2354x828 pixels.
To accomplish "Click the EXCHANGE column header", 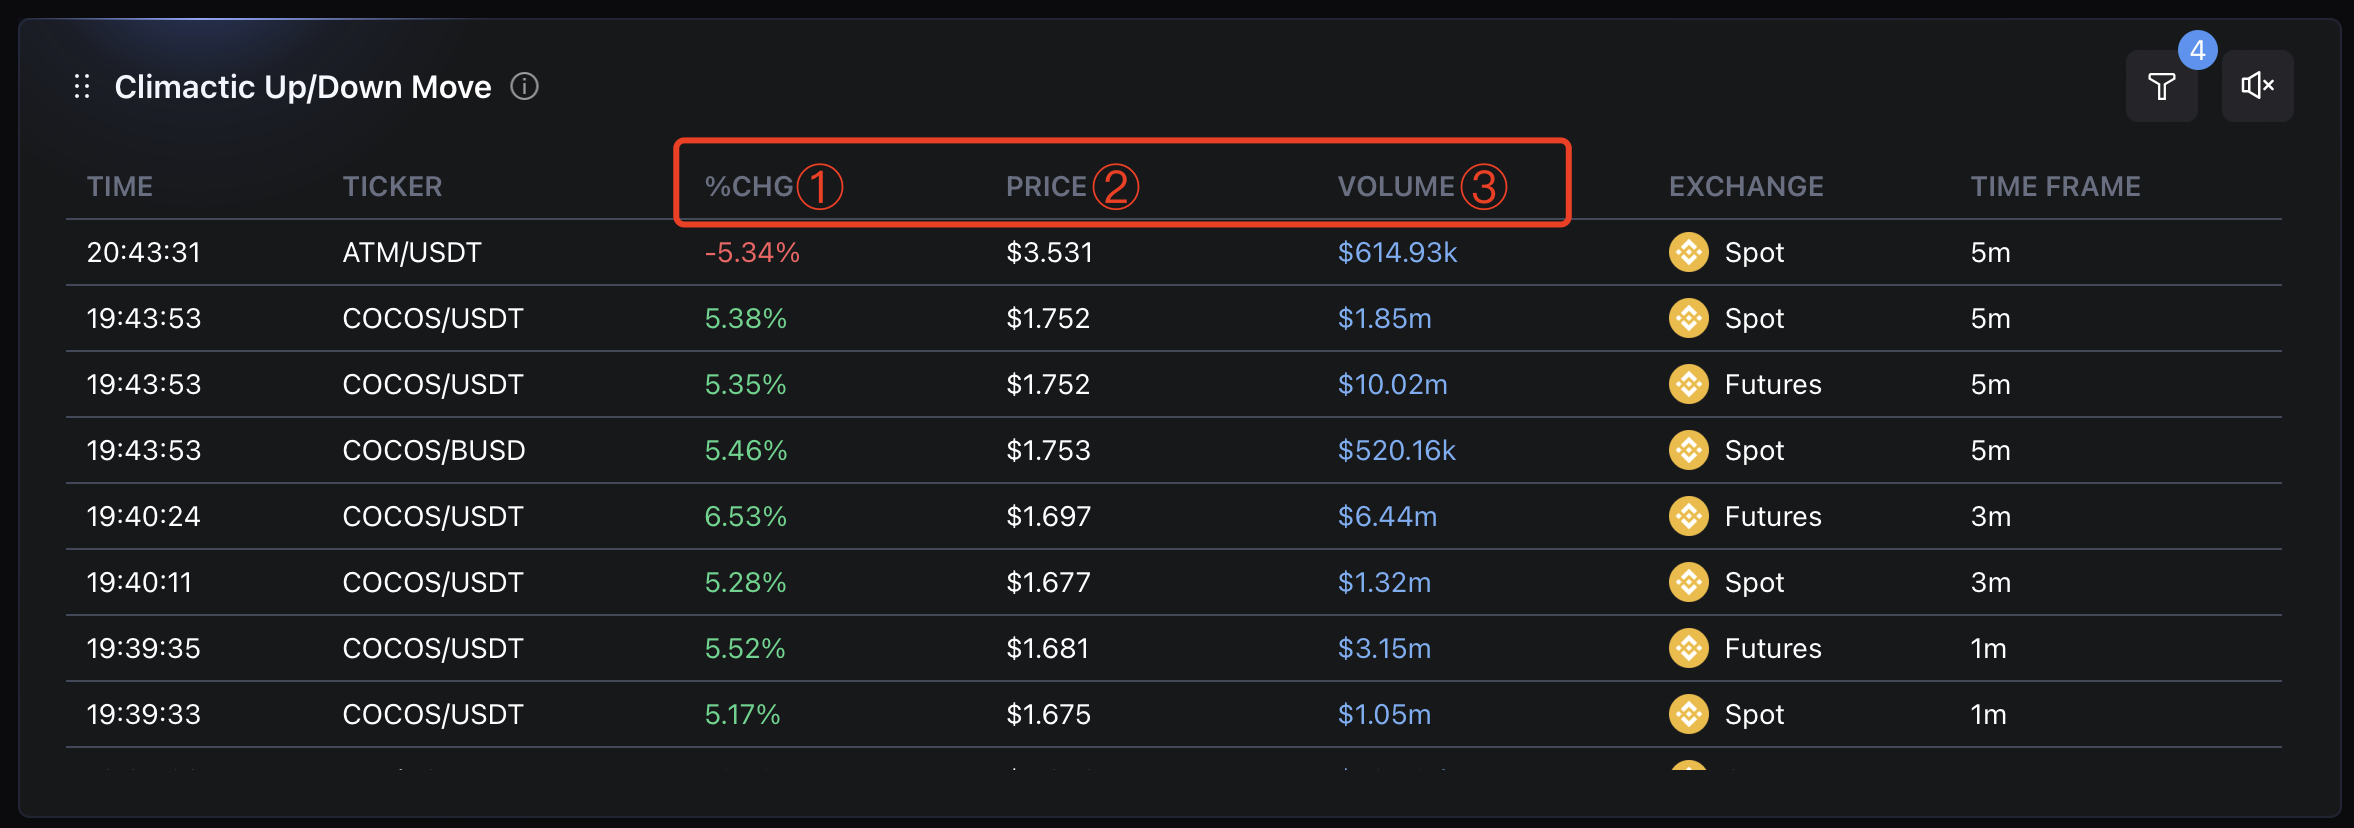I will (1746, 187).
